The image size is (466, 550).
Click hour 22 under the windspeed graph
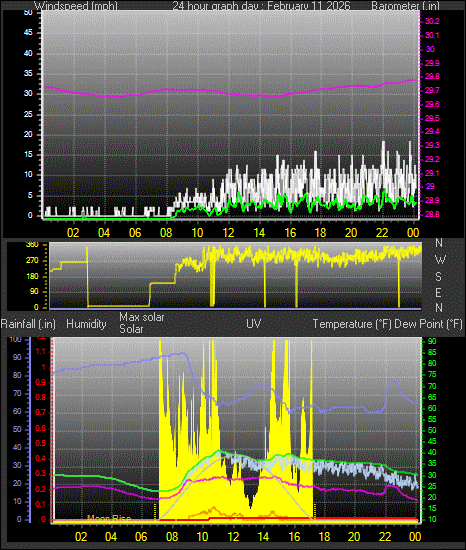coord(382,233)
